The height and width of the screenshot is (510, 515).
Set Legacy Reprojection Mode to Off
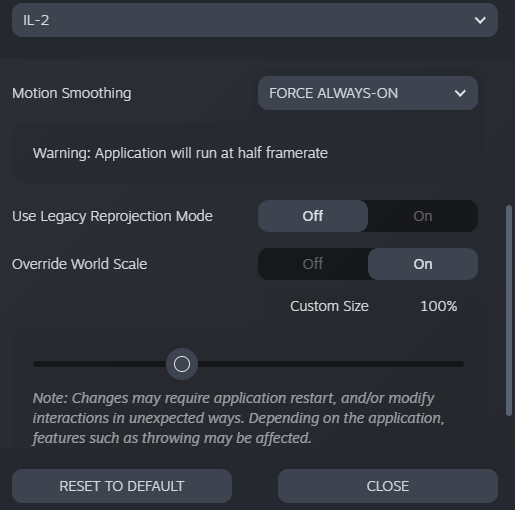point(313,216)
